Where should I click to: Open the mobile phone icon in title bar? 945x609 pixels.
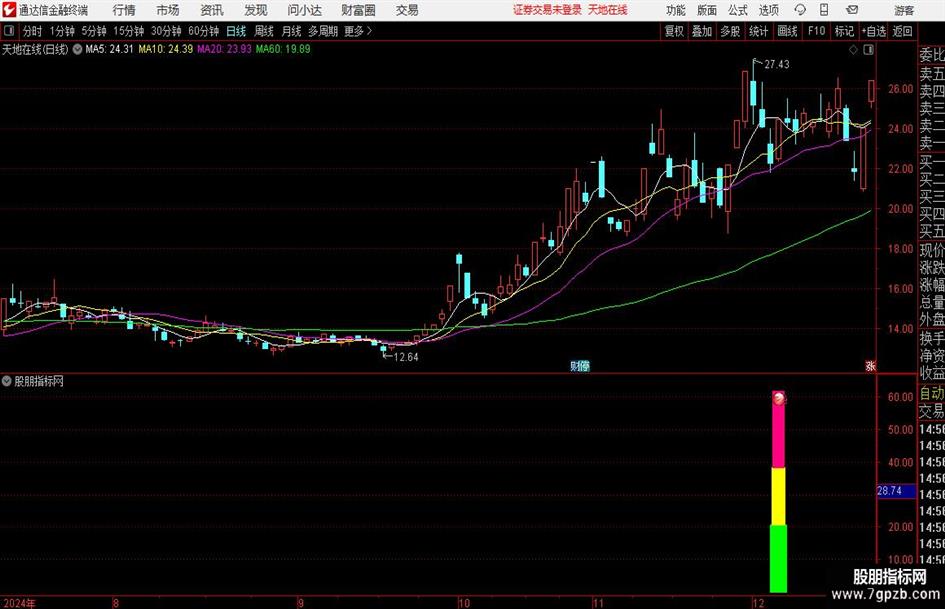pos(824,10)
